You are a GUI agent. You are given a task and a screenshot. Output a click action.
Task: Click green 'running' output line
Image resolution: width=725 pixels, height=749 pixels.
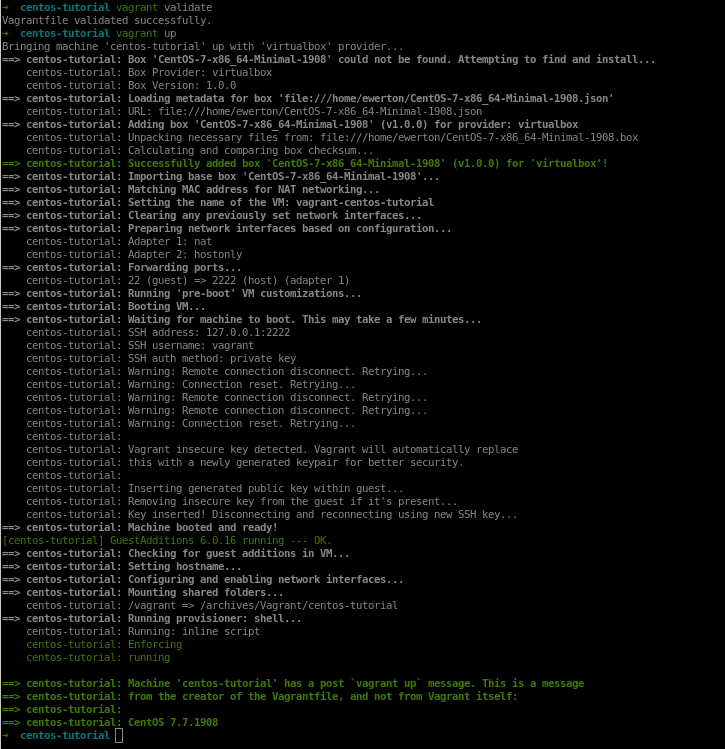[98, 657]
